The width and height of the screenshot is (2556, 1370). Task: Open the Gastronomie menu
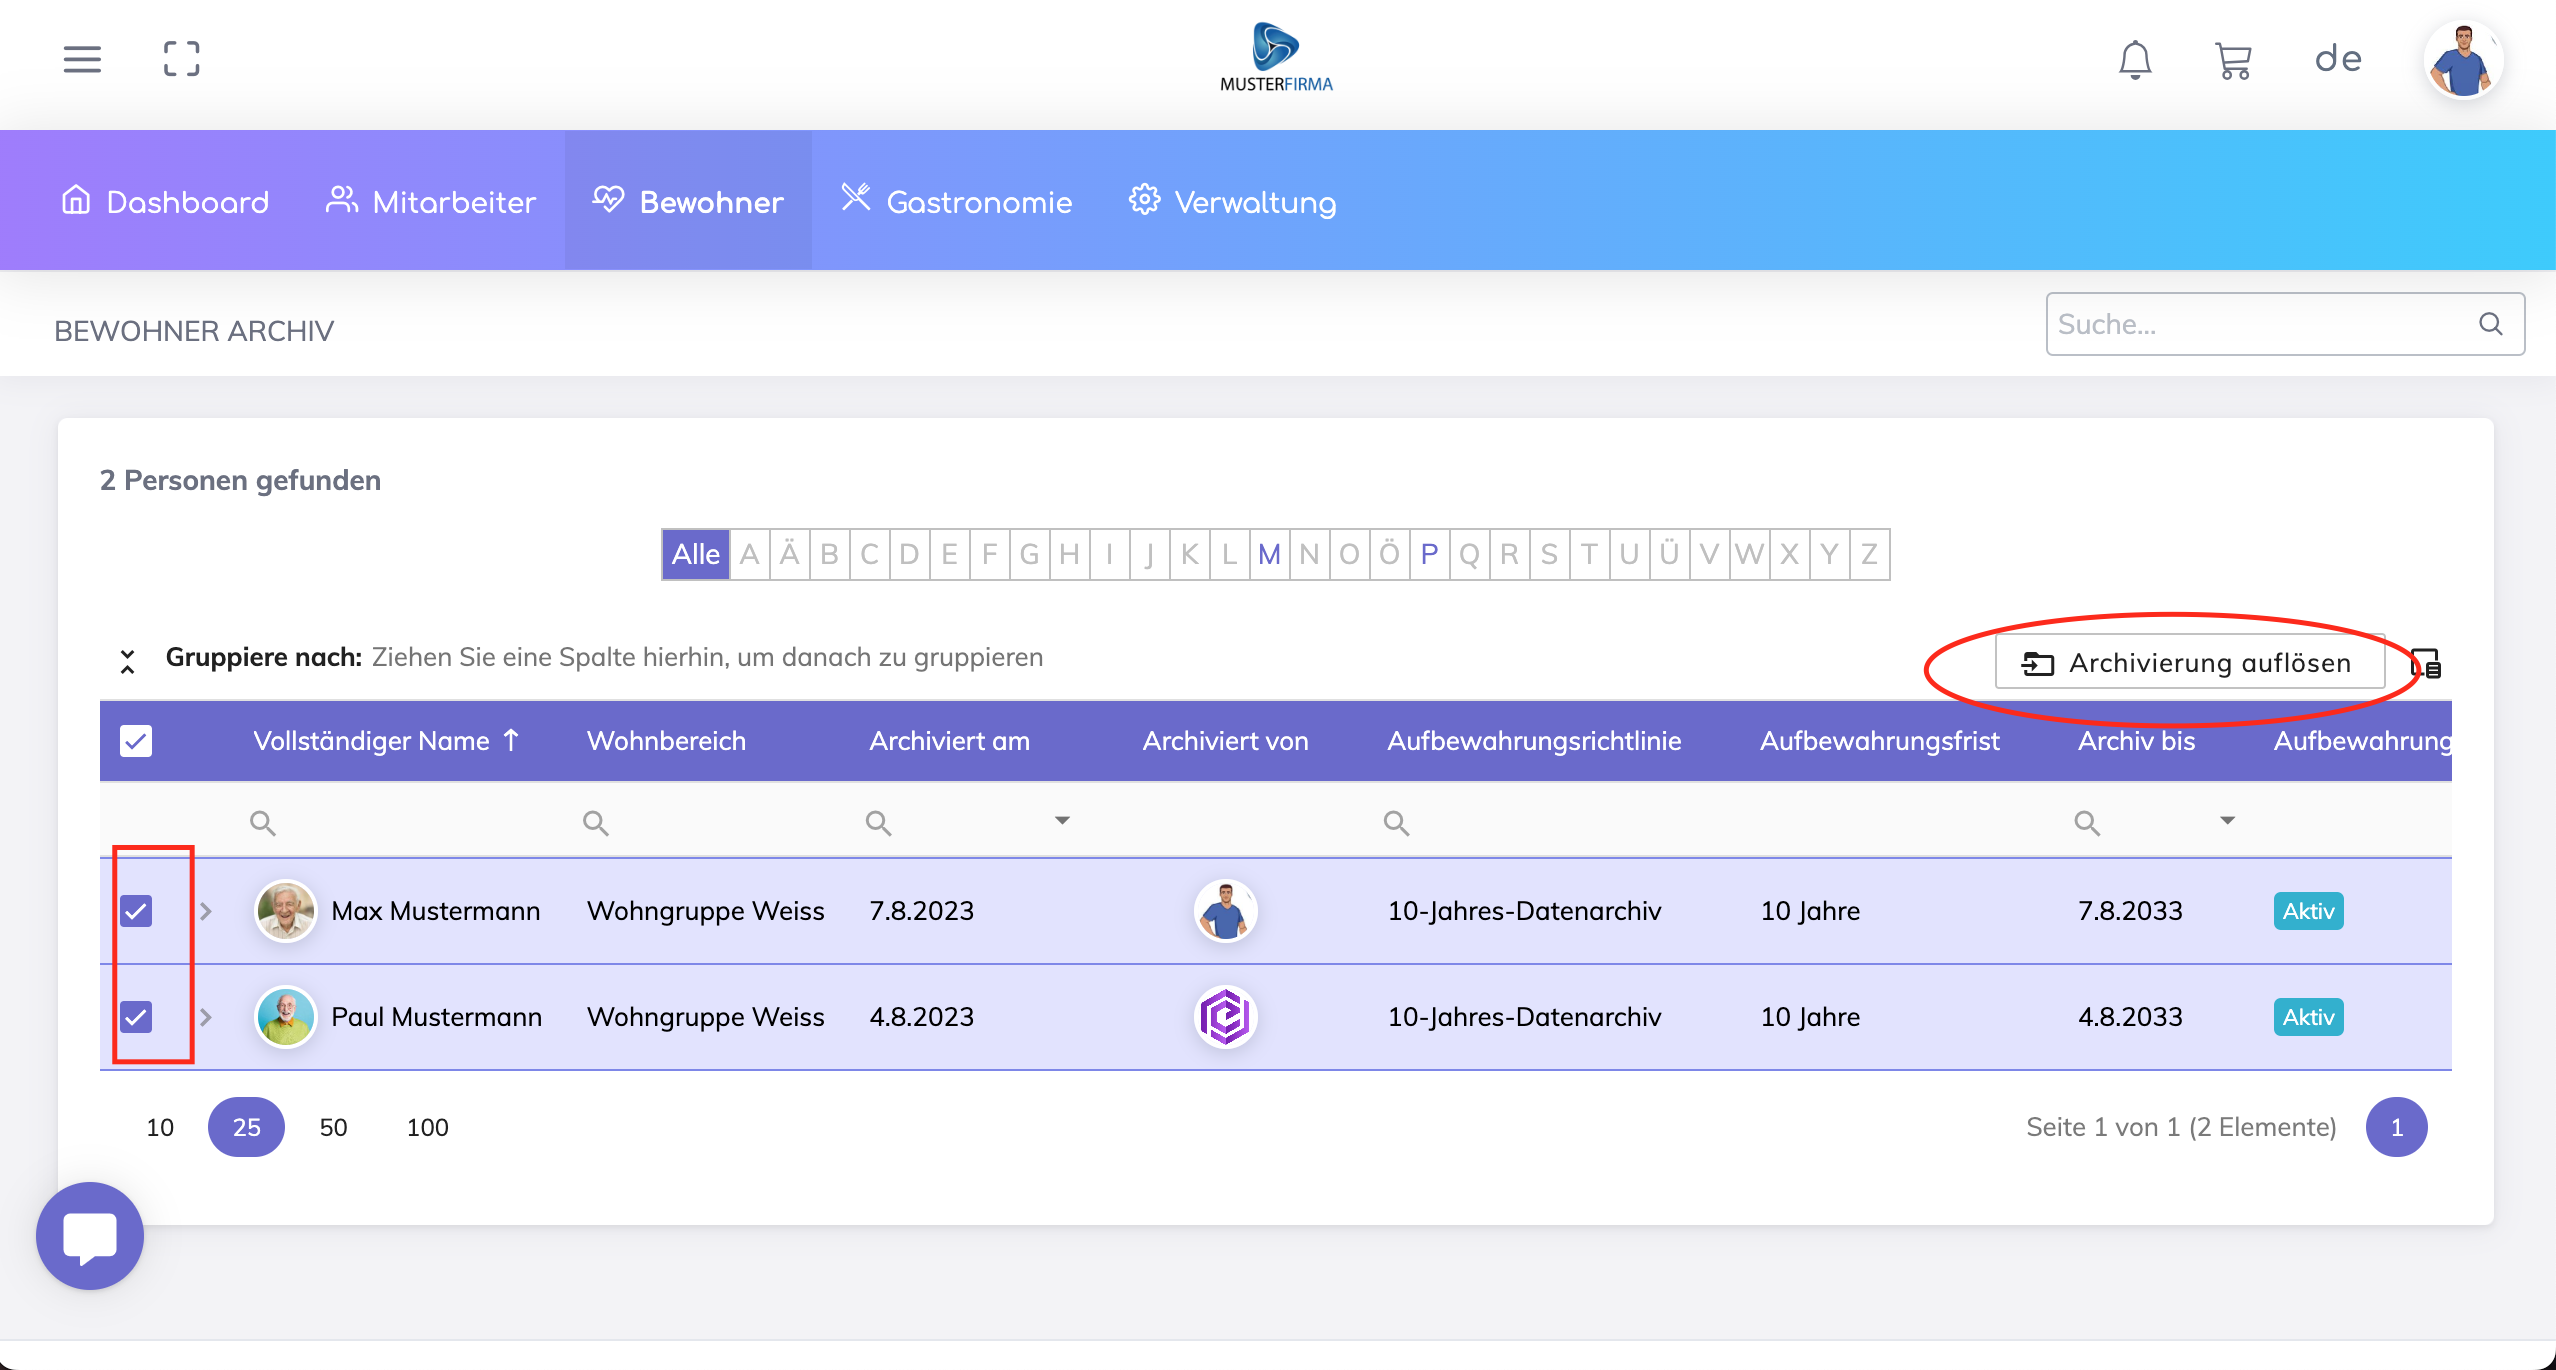point(956,202)
